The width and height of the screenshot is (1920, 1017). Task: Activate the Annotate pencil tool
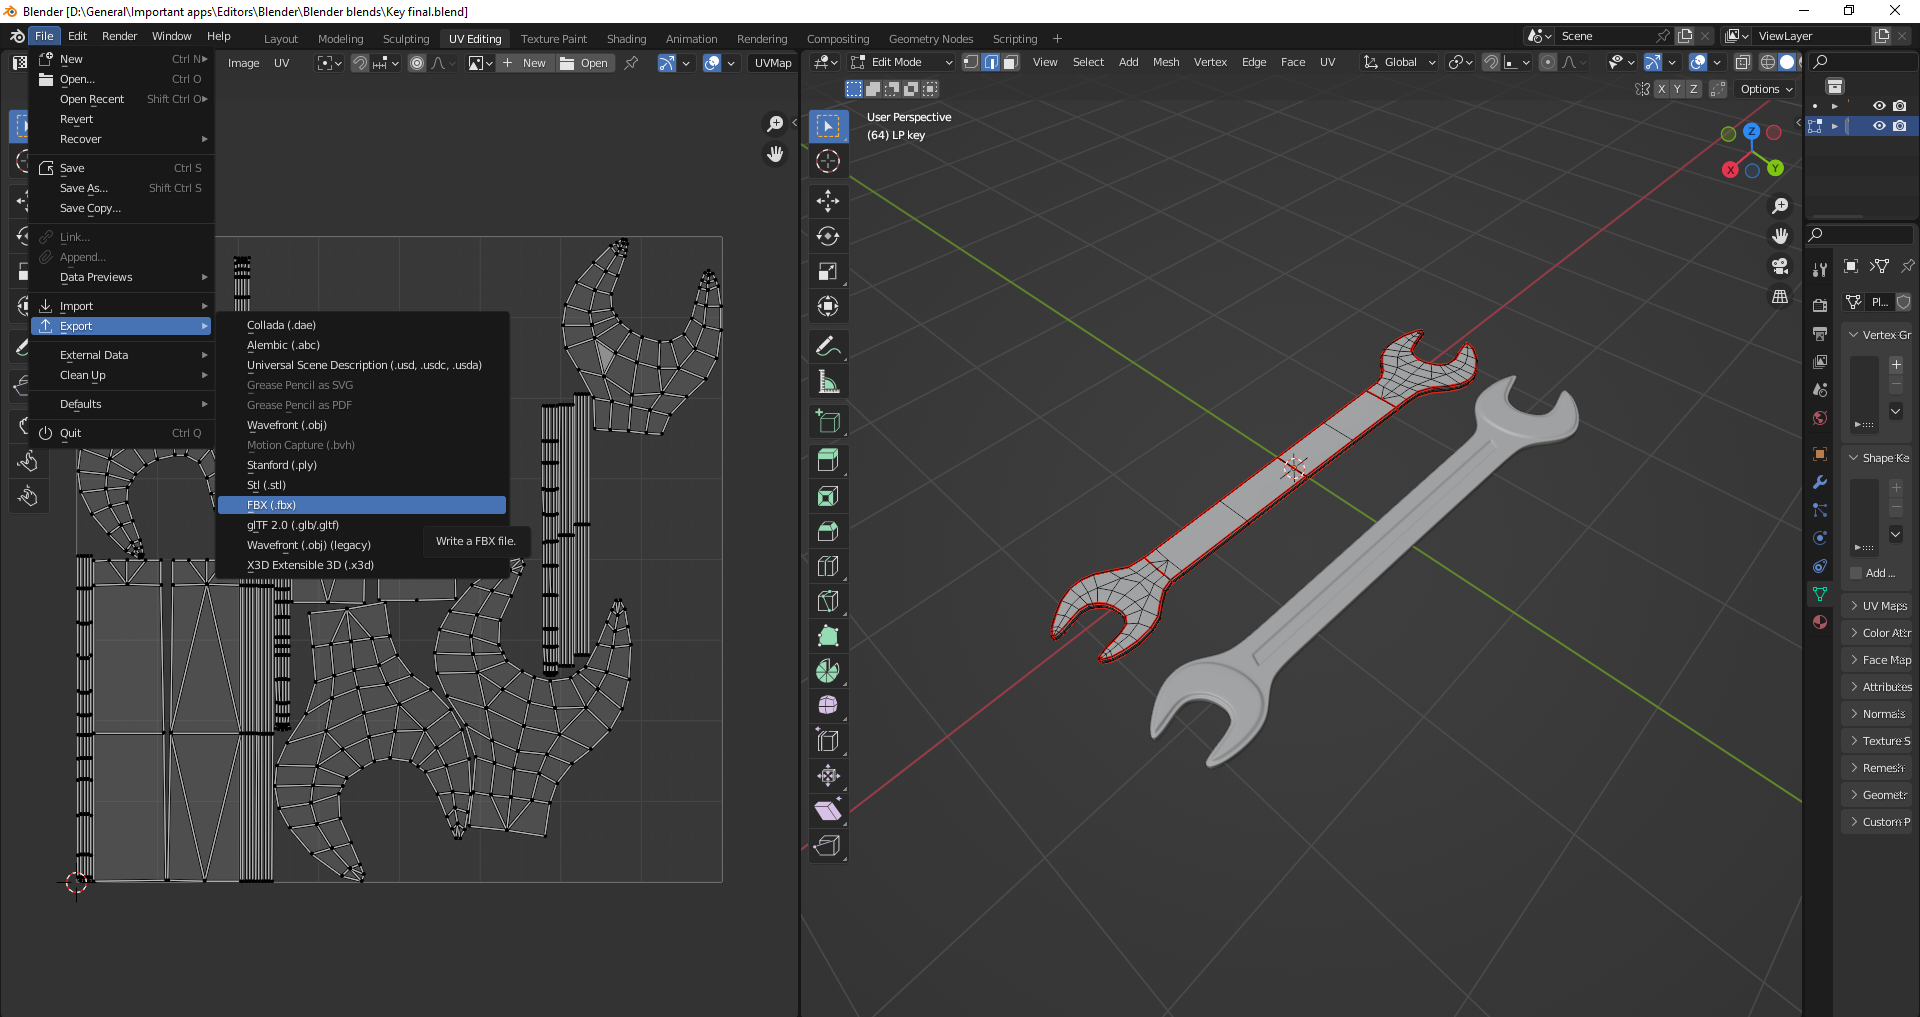pyautogui.click(x=828, y=347)
